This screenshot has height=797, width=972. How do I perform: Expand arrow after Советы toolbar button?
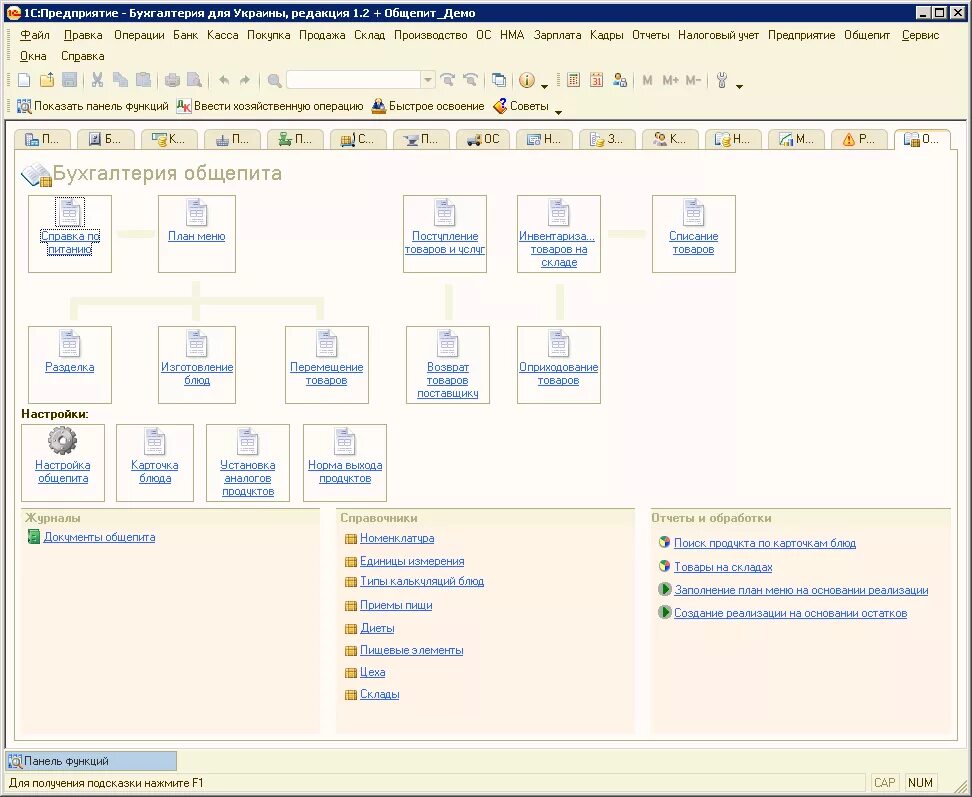tap(558, 112)
